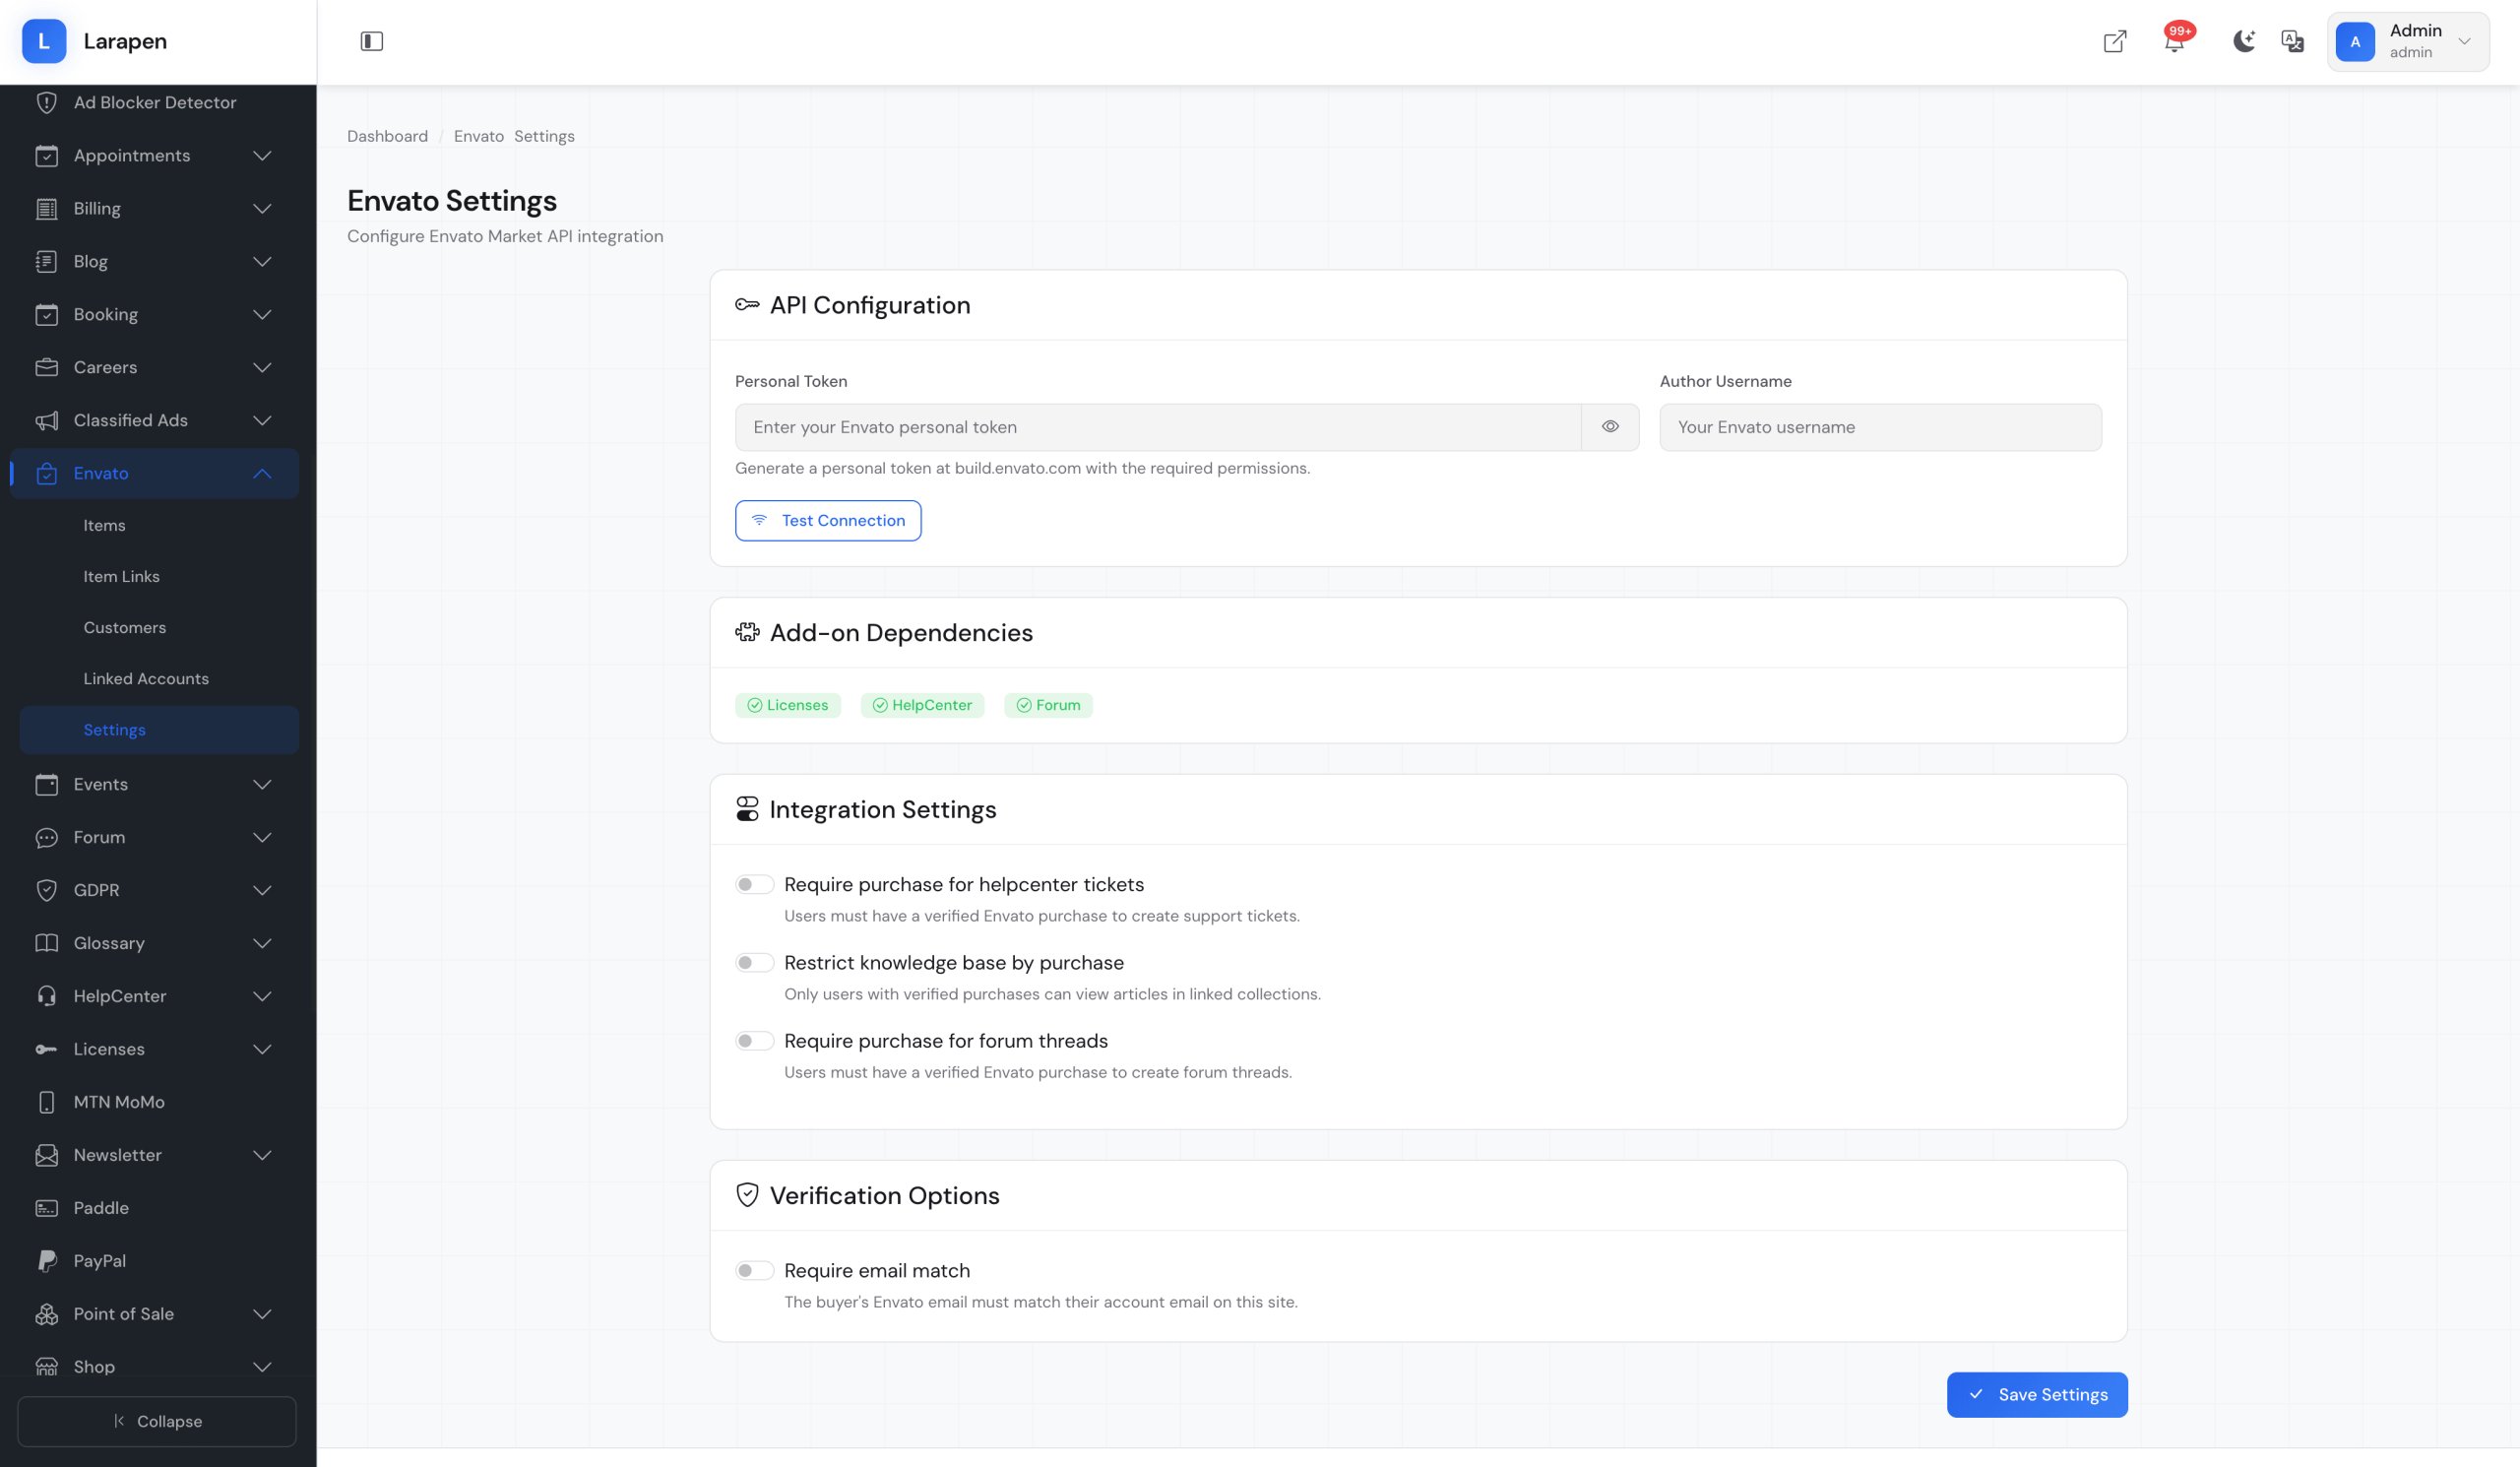
Task: Switch to dark mode via moon icon
Action: coord(2243,41)
